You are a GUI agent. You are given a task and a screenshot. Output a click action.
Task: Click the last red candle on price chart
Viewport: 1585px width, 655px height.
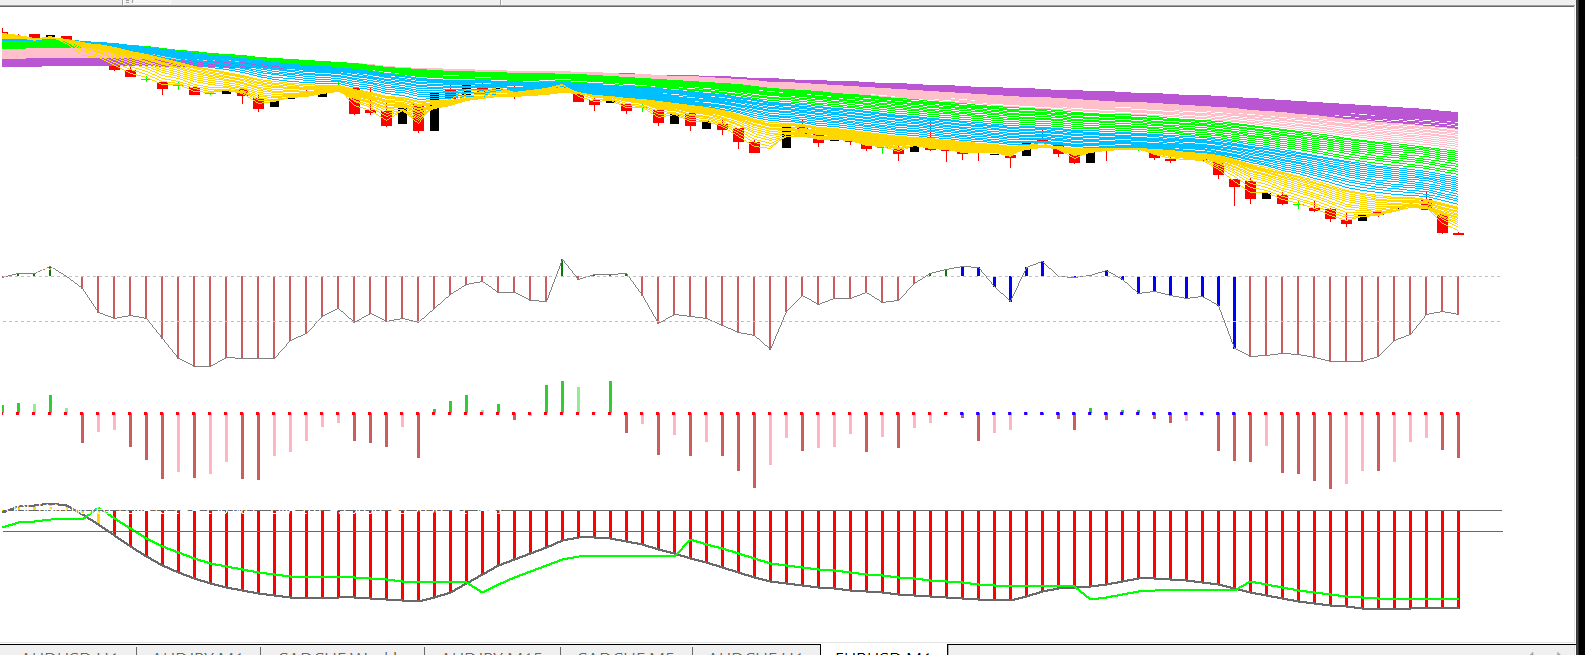(1442, 224)
